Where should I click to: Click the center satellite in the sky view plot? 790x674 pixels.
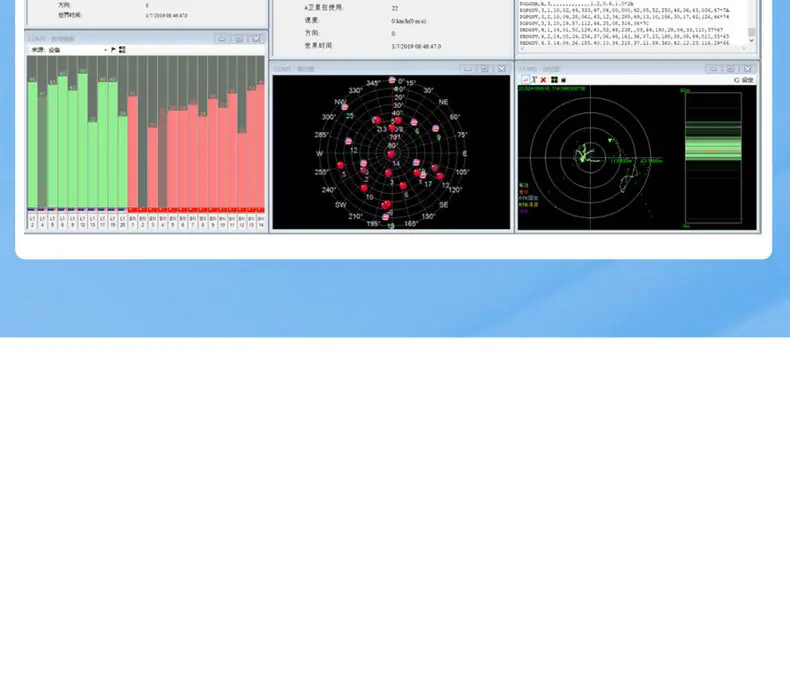pyautogui.click(x=391, y=154)
